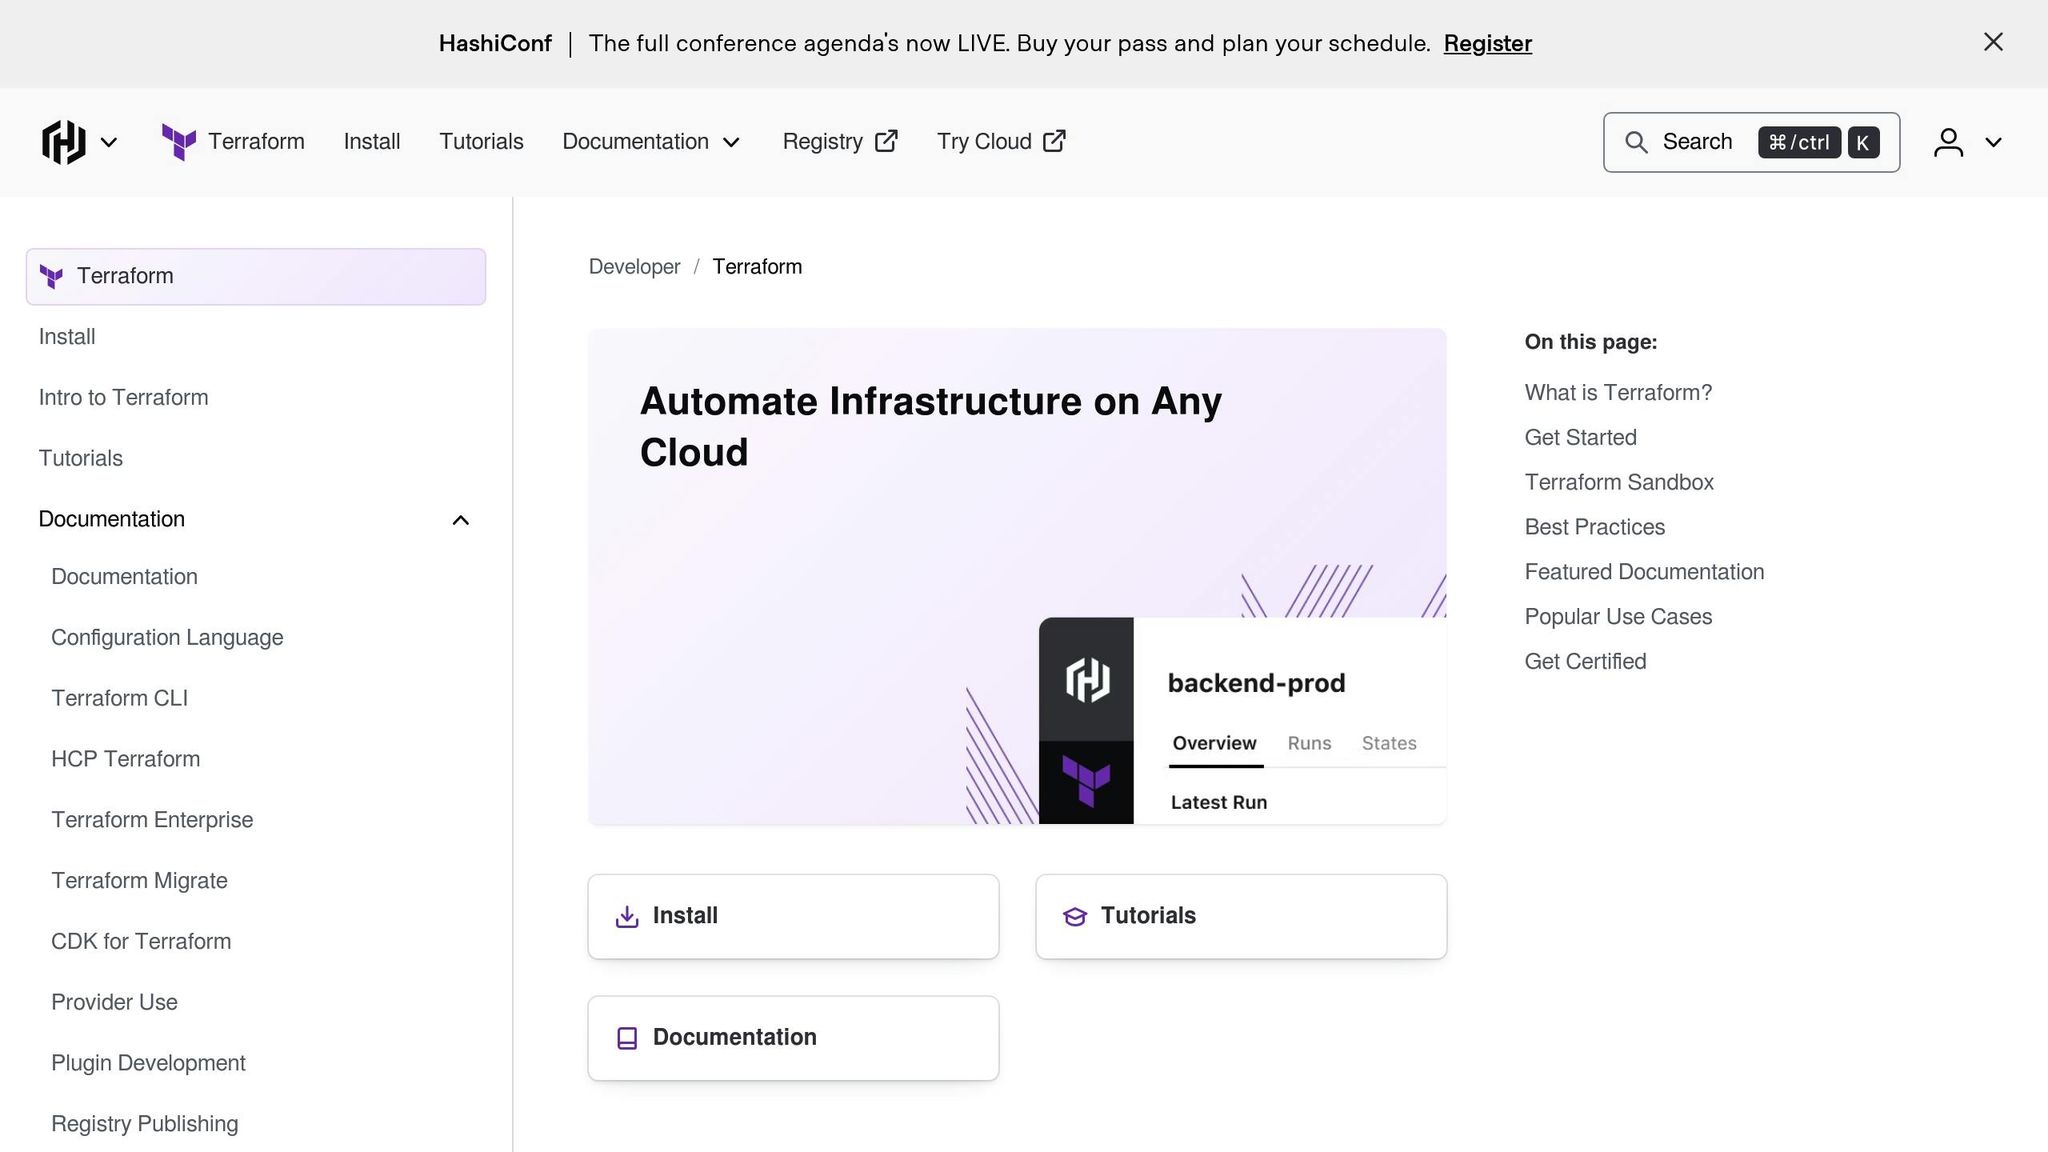Click the Register link in the banner

[x=1487, y=43]
